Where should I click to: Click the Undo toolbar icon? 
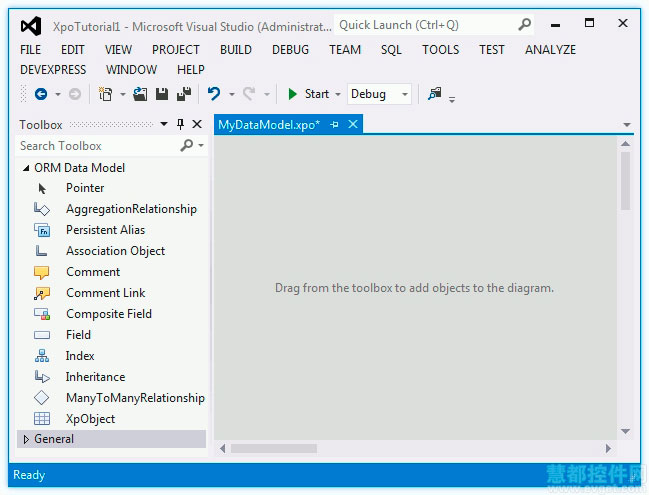(x=214, y=94)
